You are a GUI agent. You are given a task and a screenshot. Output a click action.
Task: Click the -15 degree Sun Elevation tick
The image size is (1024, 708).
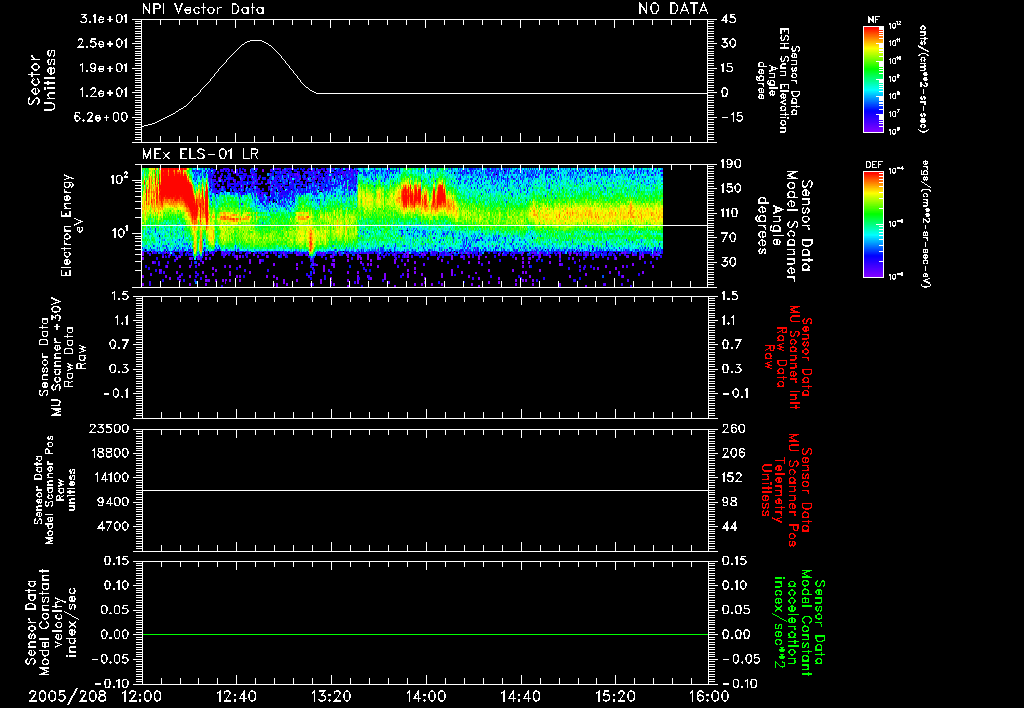(732, 117)
